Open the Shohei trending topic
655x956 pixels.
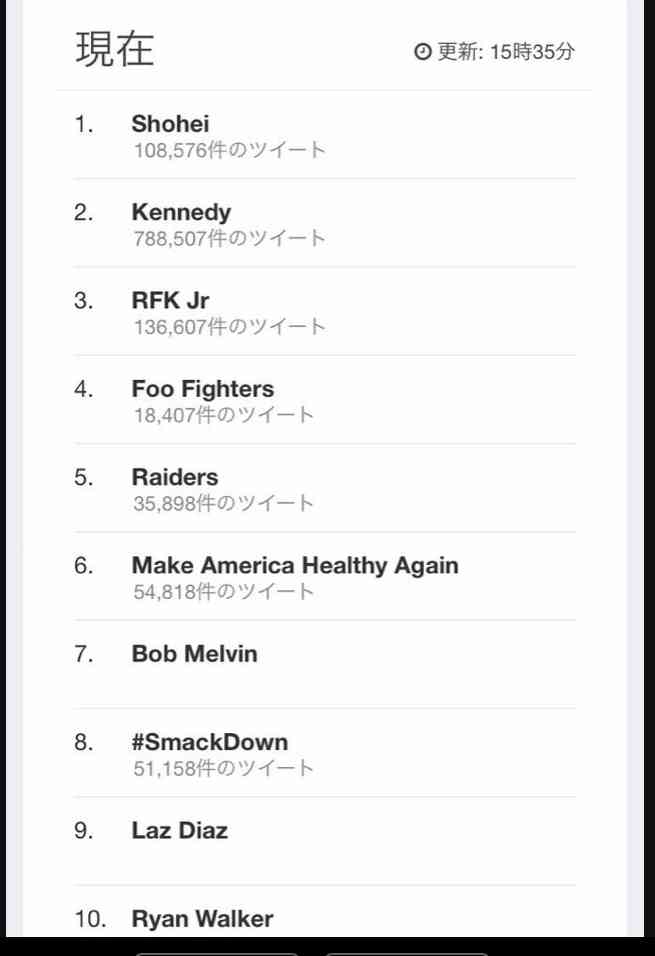170,124
